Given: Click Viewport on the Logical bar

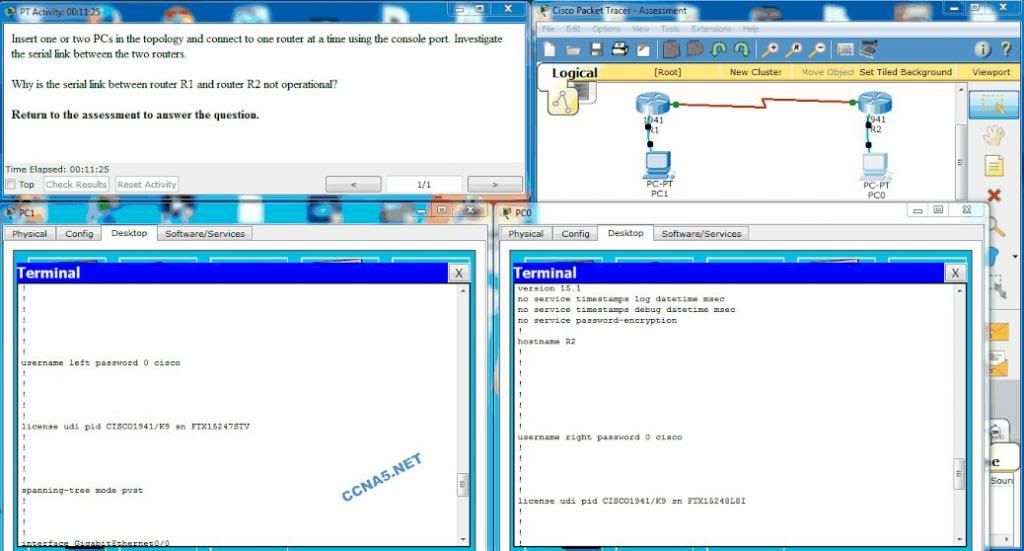Looking at the screenshot, I should click(x=991, y=72).
